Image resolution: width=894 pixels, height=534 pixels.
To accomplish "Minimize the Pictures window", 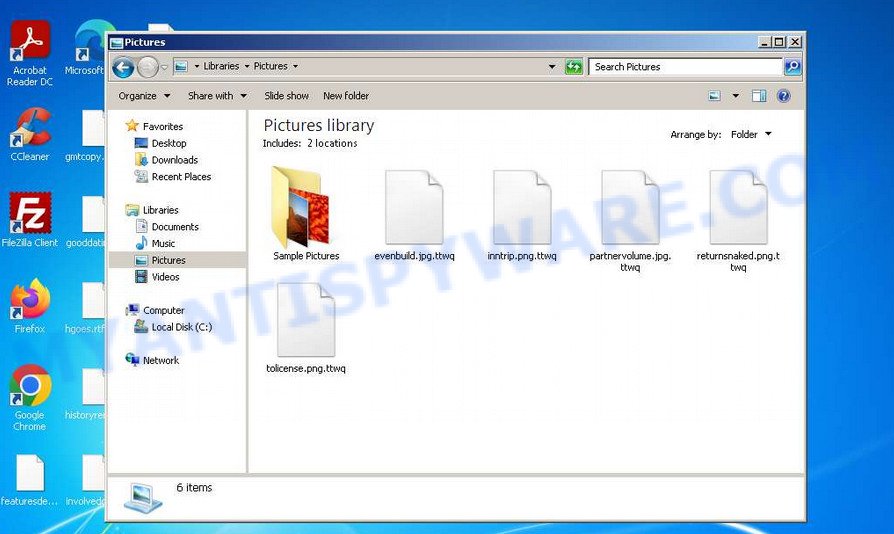I will (765, 42).
